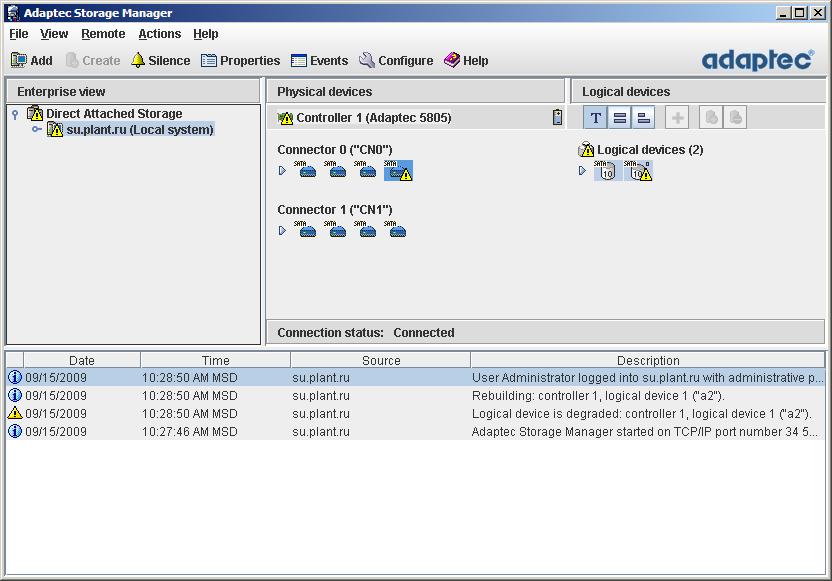The image size is (832, 581).
Task: Select su.plant.ru local system tree node
Action: point(139,130)
